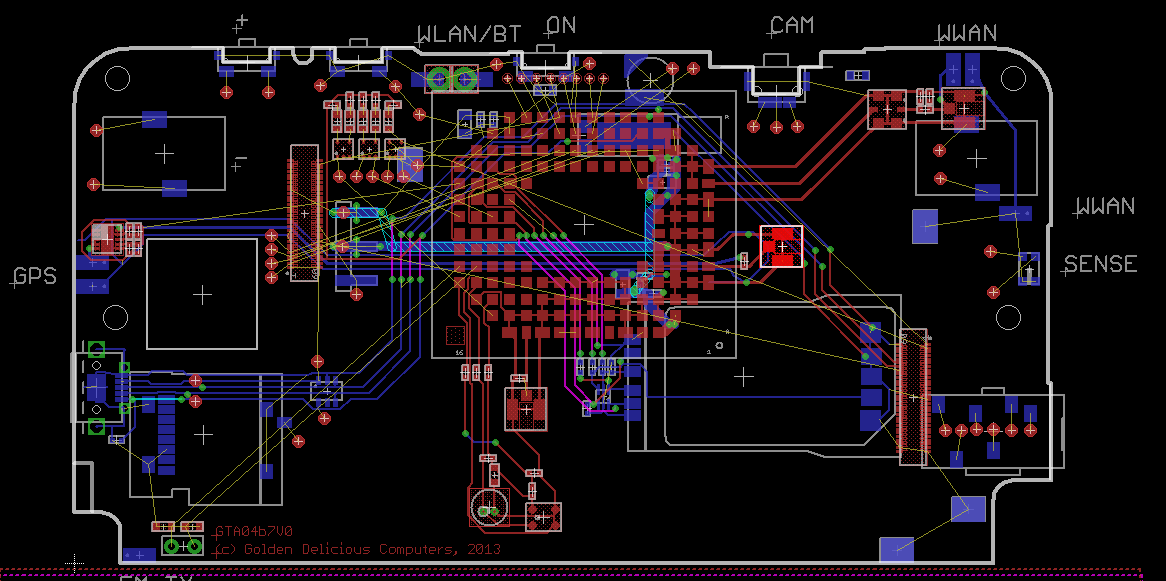Select the GTA04b7V0 board name text
1166x581 pixels.
(253, 532)
